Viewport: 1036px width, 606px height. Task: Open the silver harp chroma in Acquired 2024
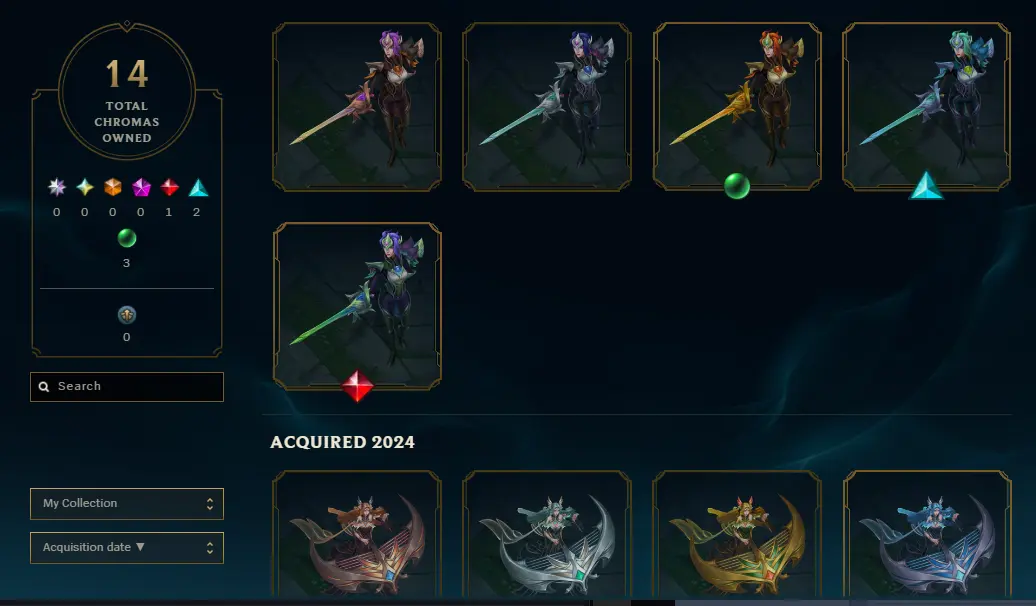point(546,534)
